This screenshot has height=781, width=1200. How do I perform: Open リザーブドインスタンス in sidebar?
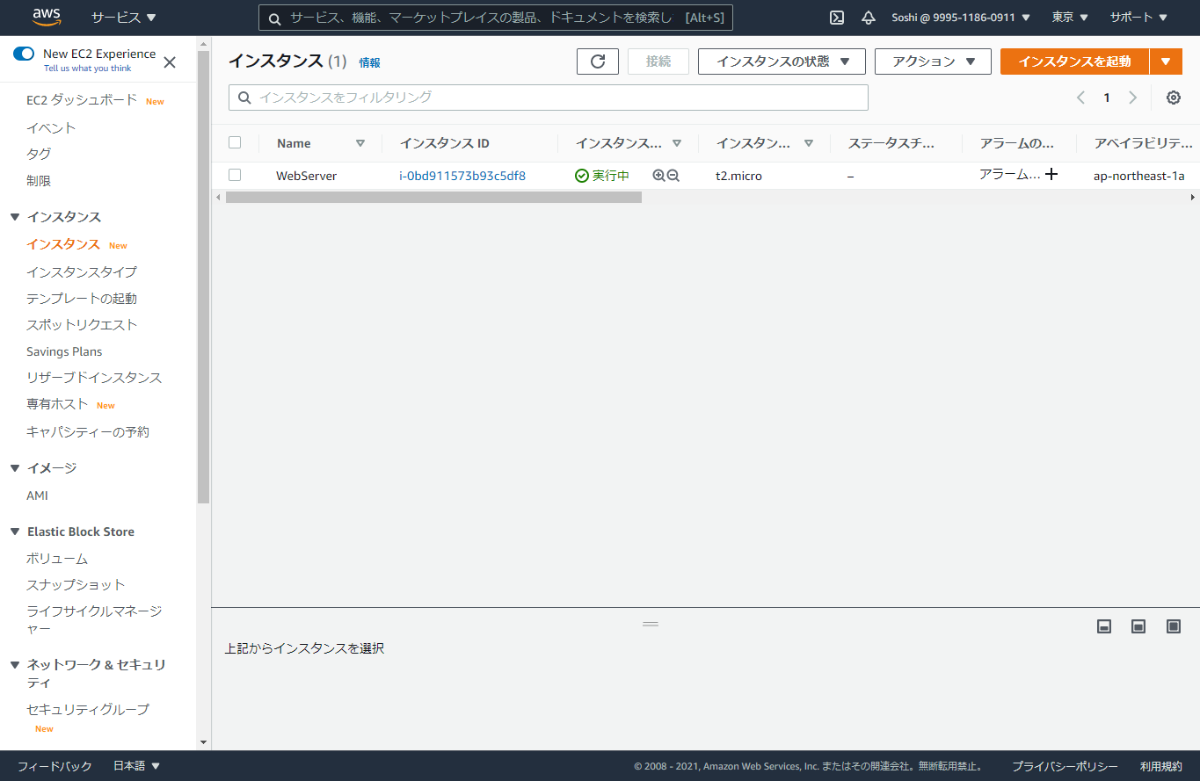[x=94, y=377]
